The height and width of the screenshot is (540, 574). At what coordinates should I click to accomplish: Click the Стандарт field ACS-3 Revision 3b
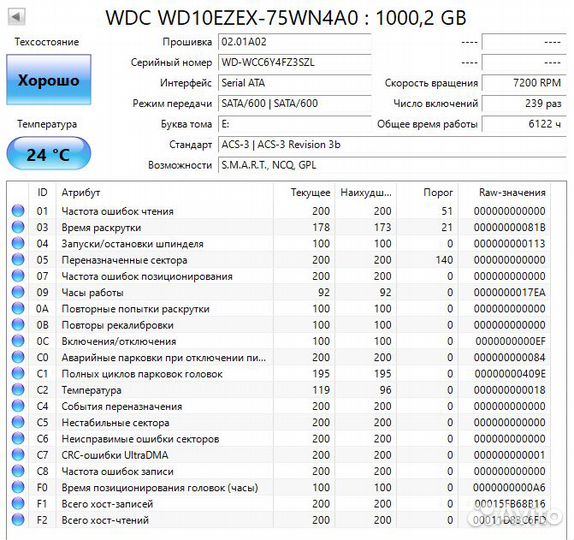click(392, 144)
